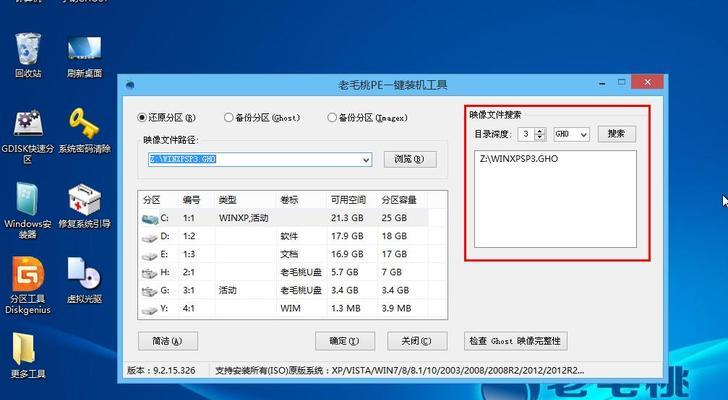Click the 搜索 button
Viewport: 728px width, 400px height.
point(616,134)
